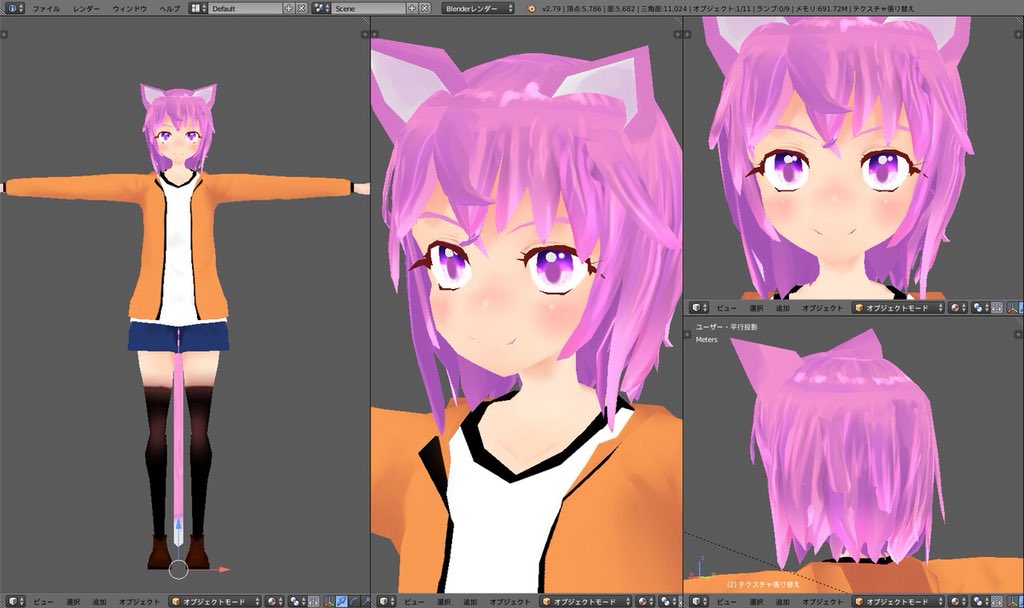Open the Blenderレンダー render engine dropdown

point(477,8)
